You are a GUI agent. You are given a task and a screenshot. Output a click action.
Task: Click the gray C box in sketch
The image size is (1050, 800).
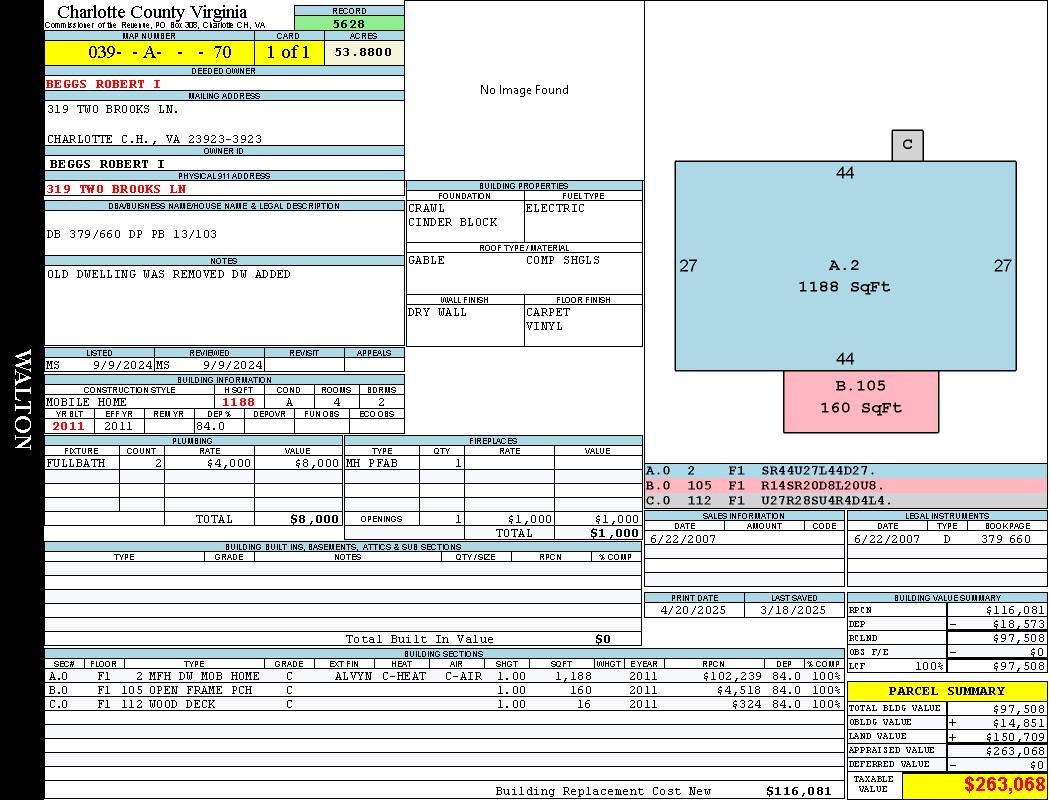[907, 145]
